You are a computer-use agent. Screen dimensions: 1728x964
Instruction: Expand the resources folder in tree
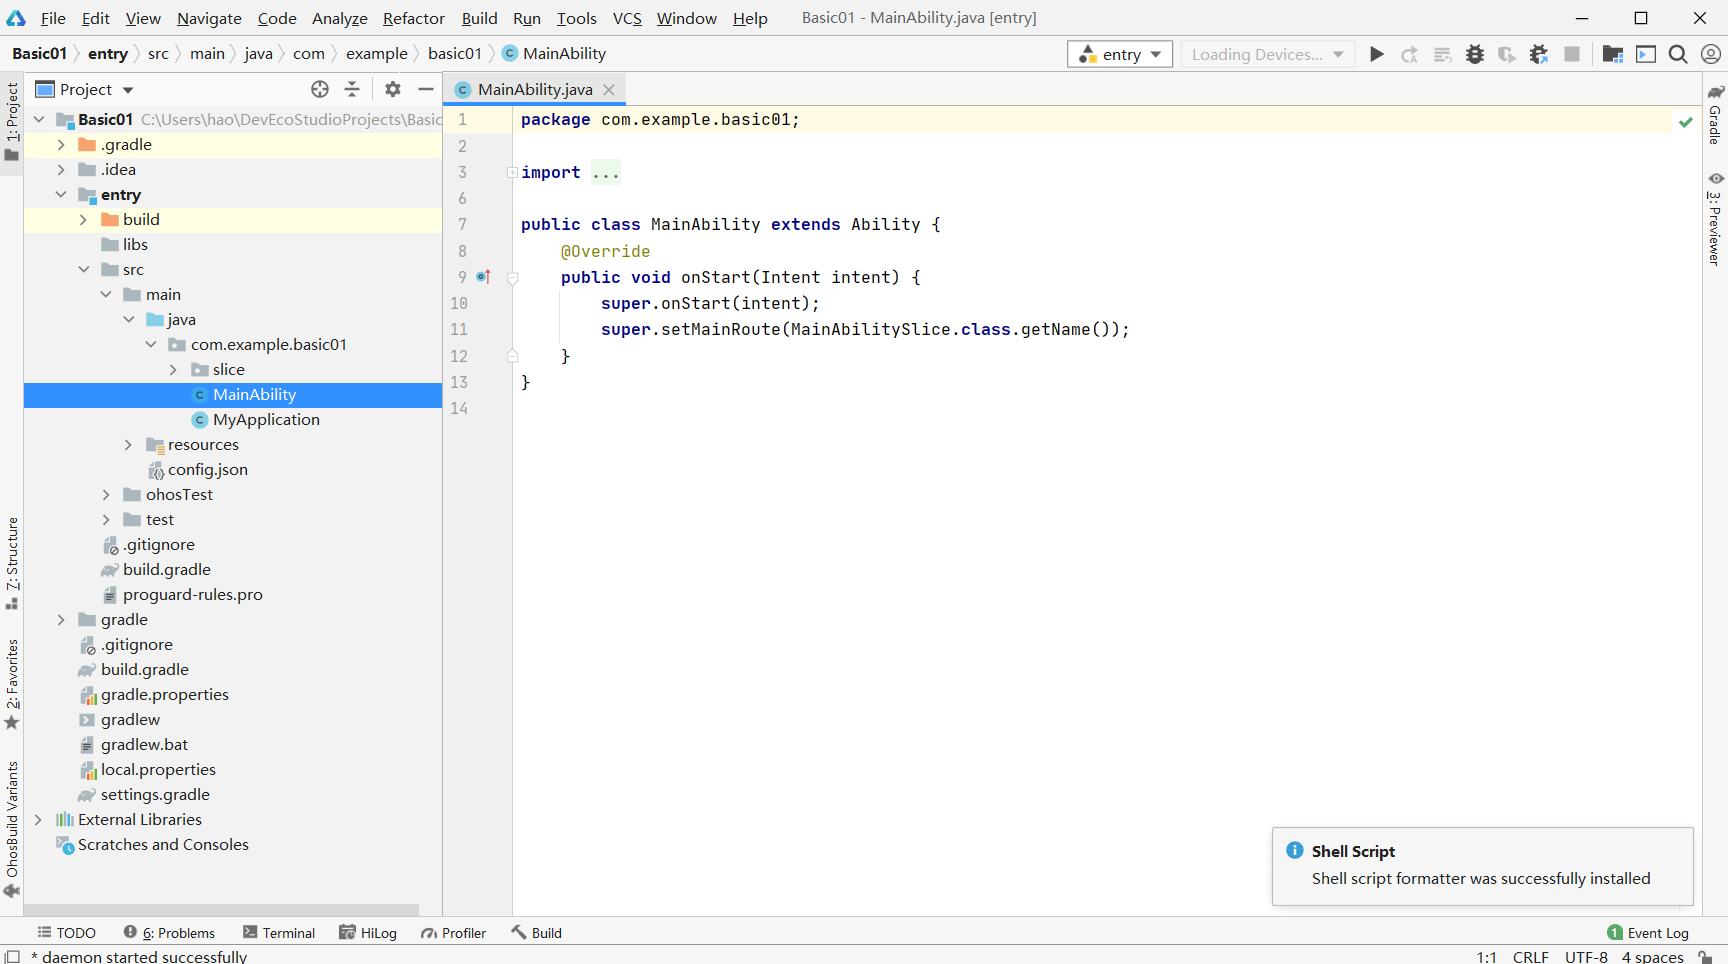point(128,445)
